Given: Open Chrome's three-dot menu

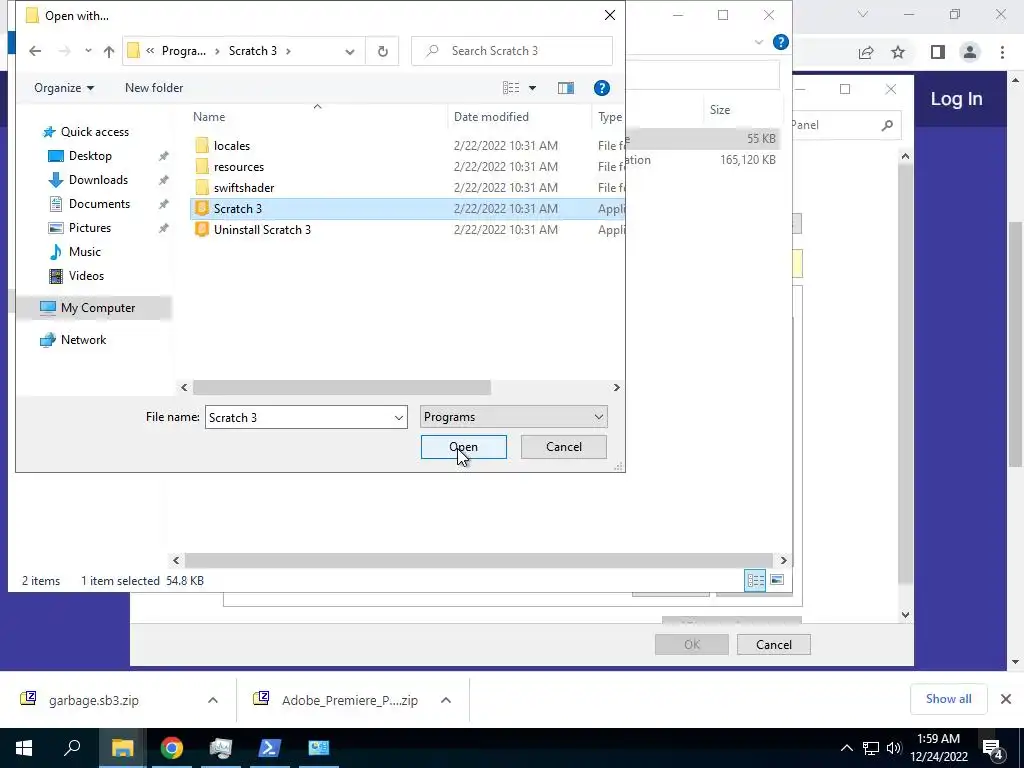Looking at the screenshot, I should pyautogui.click(x=1002, y=52).
